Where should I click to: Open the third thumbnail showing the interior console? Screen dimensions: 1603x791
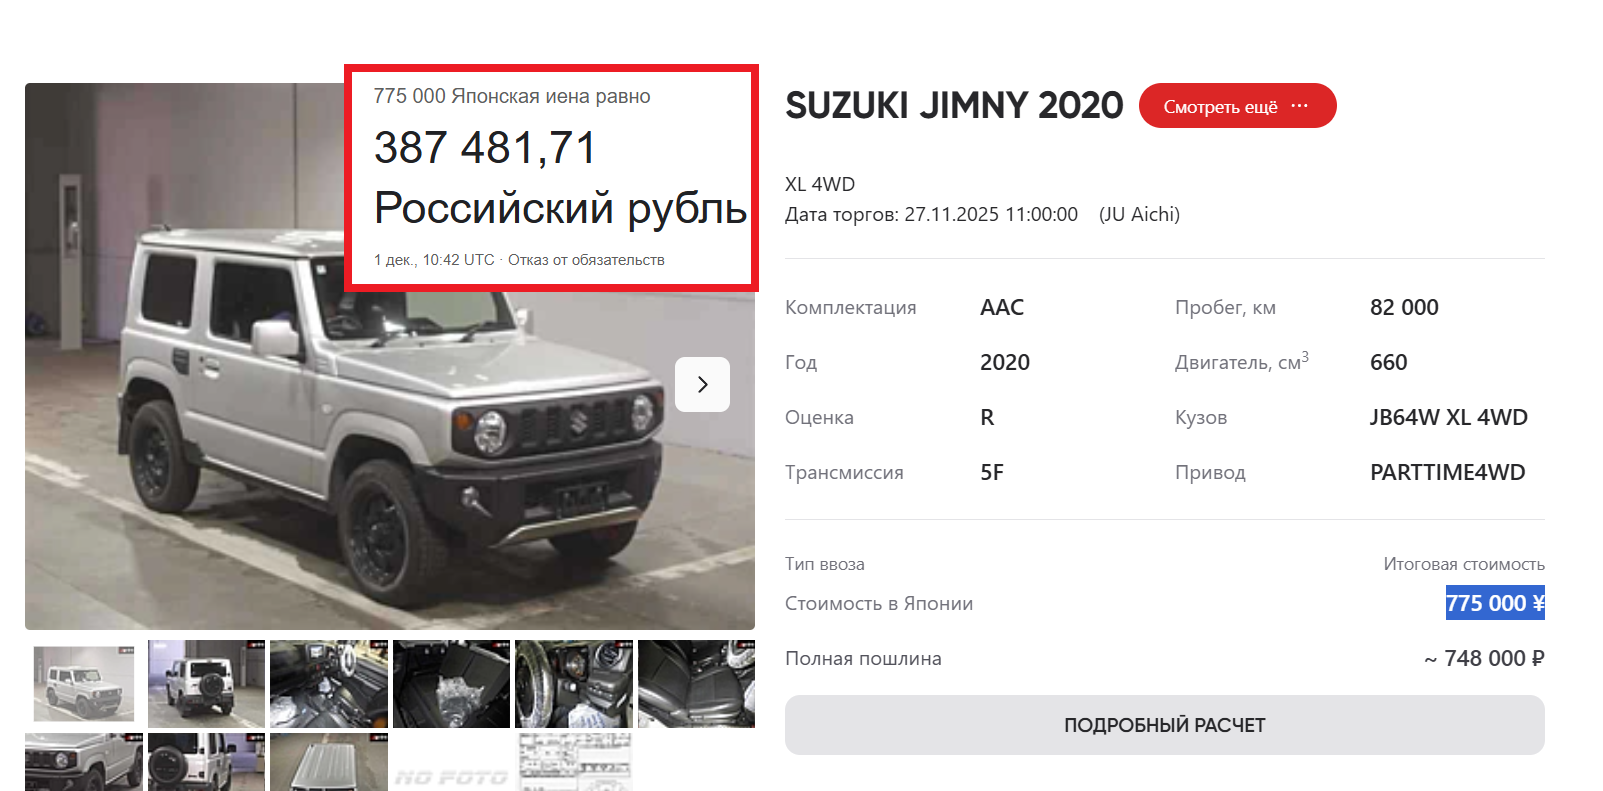[x=329, y=684]
